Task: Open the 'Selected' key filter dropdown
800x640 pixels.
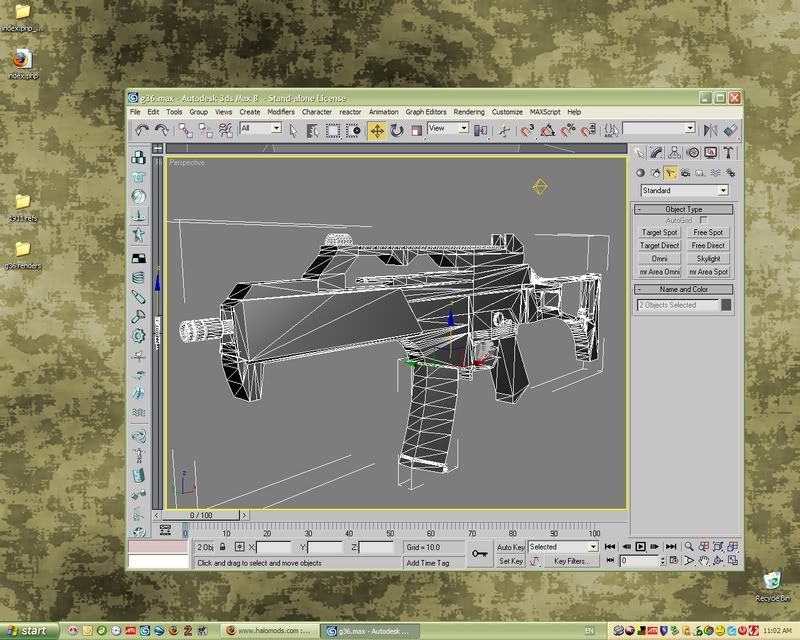Action: click(563, 547)
